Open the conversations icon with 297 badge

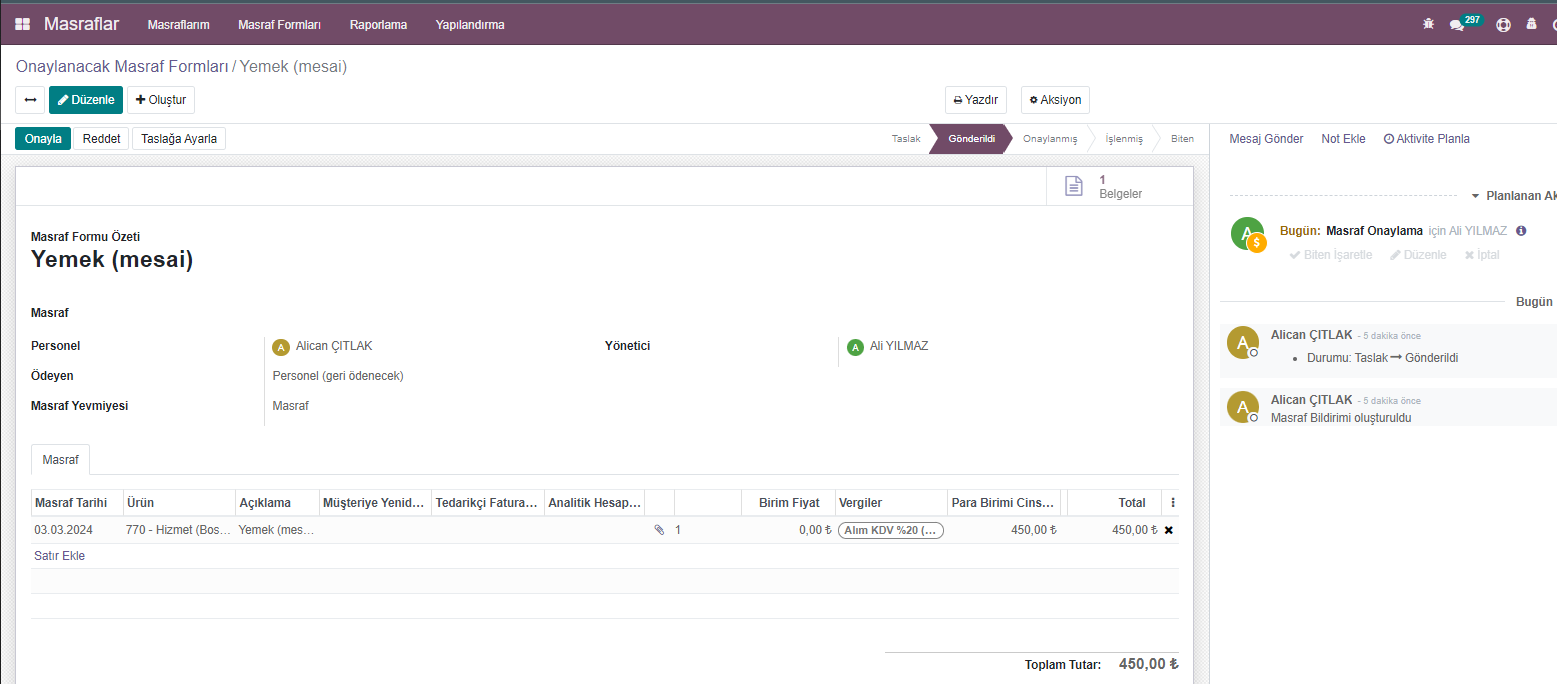1457,25
